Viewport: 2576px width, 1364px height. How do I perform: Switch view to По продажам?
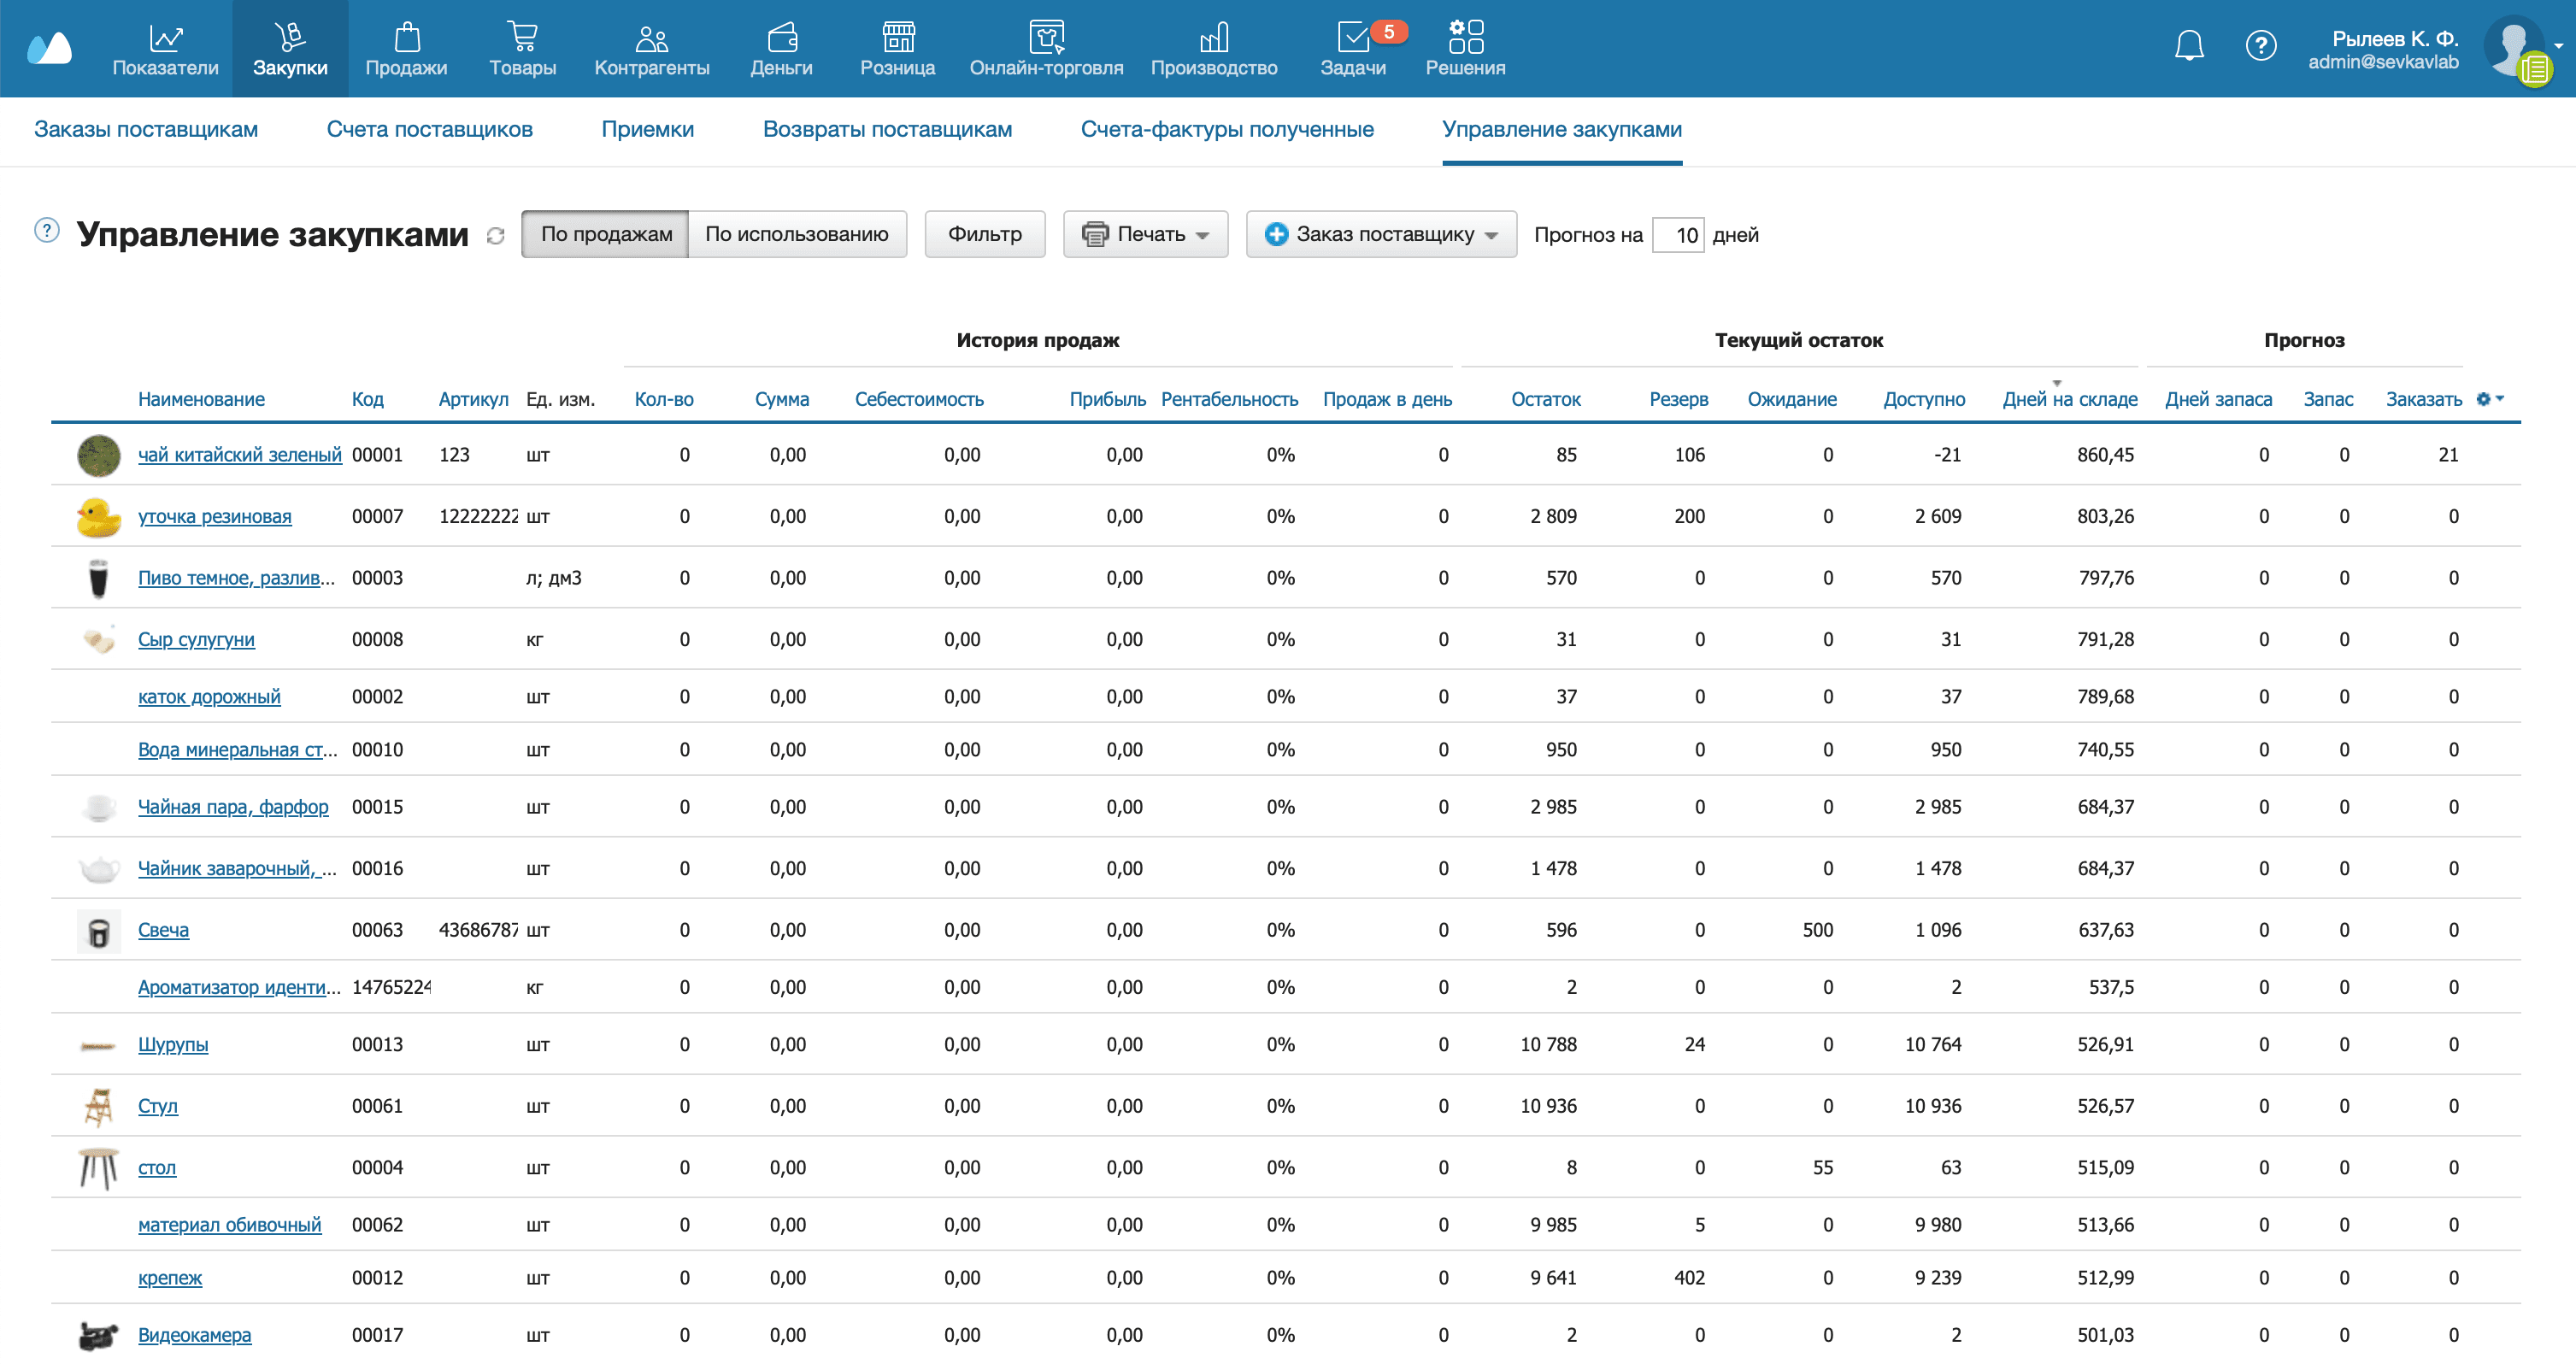[x=605, y=234]
